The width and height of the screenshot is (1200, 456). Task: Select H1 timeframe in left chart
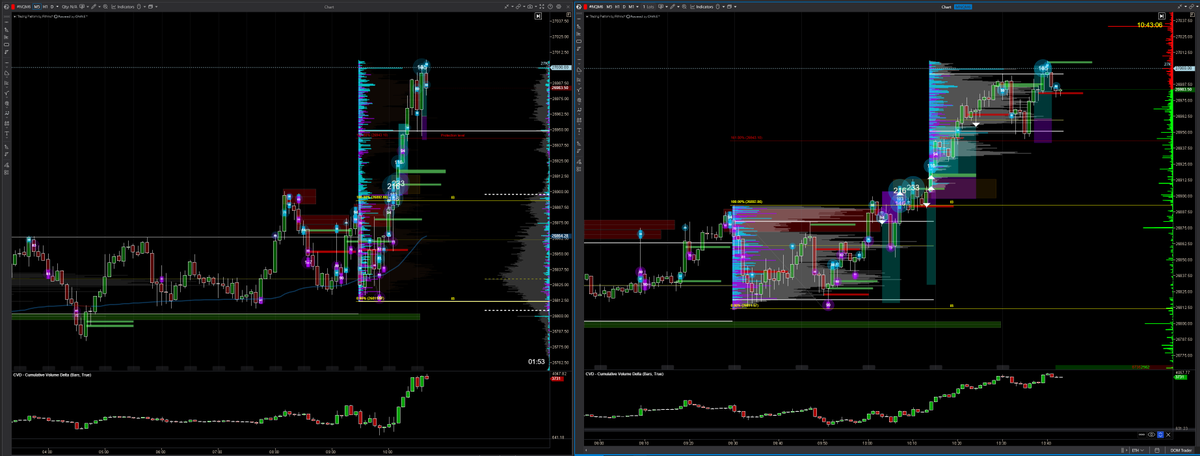(45, 6)
